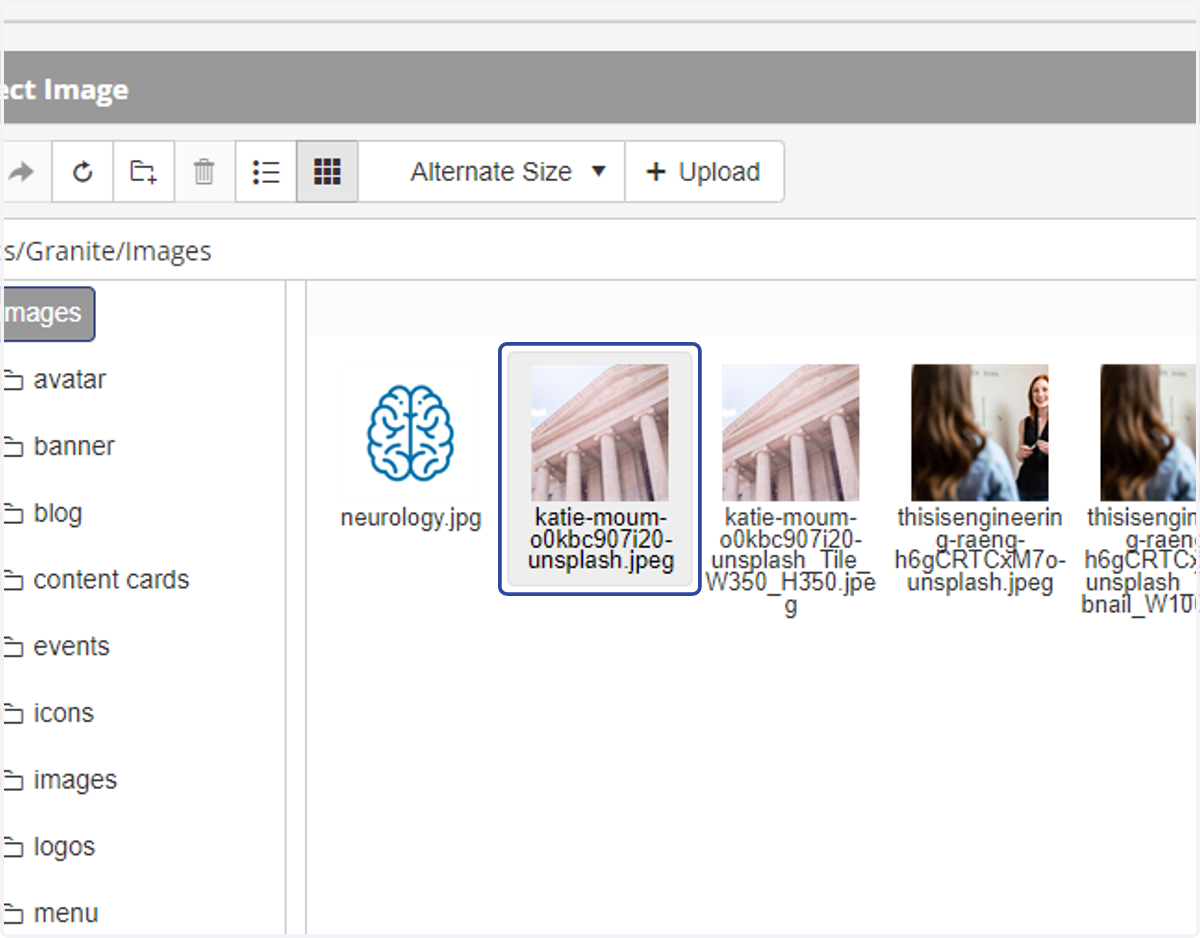Open the lowercase images folder

[x=75, y=780]
